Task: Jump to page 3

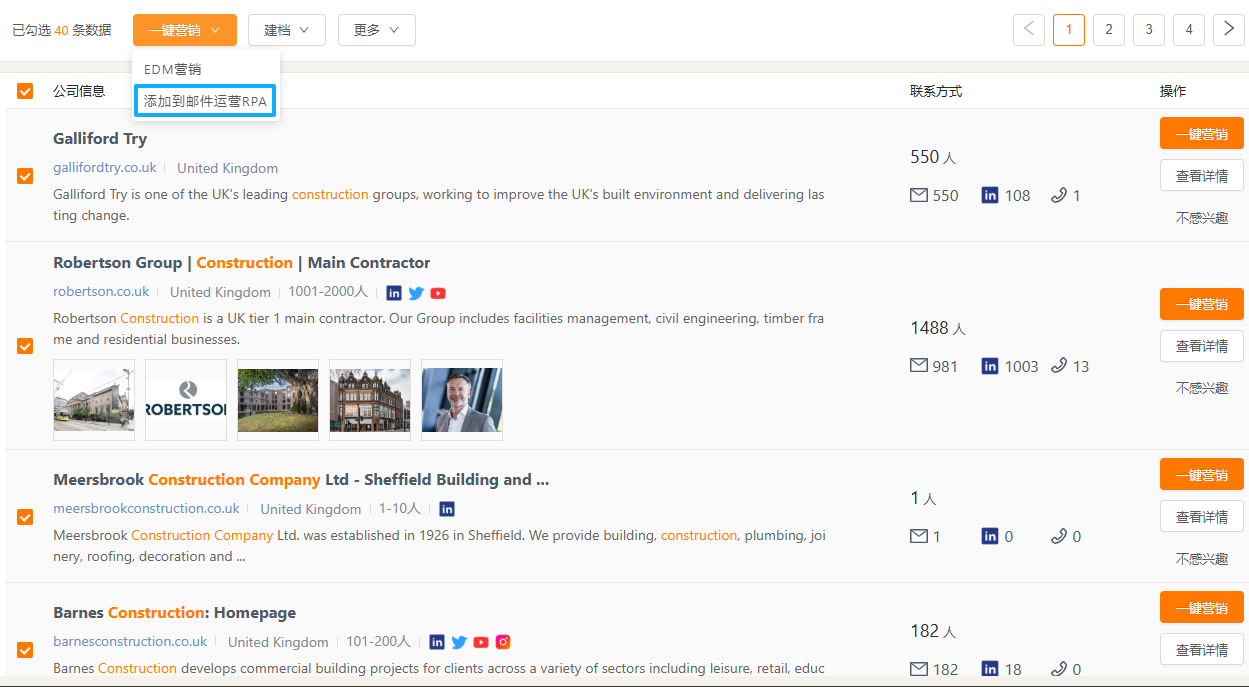Action: click(1149, 30)
